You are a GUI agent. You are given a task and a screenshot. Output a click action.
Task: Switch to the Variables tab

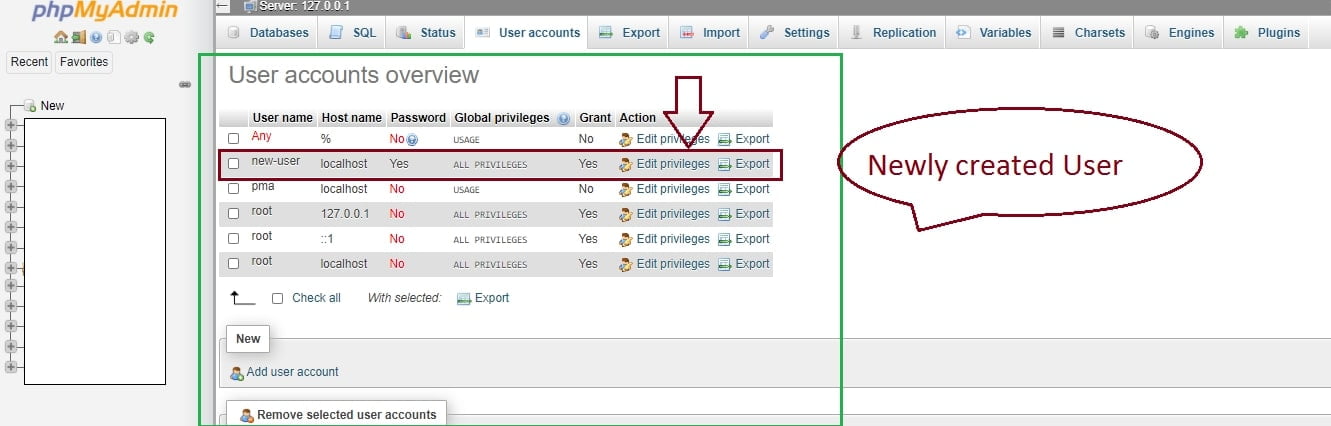tap(994, 32)
